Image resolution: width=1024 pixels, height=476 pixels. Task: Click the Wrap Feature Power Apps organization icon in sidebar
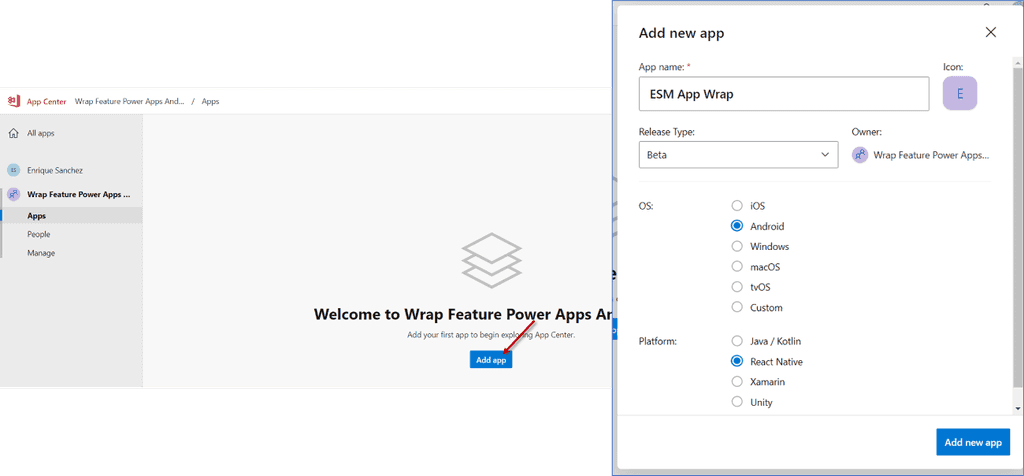[13, 195]
